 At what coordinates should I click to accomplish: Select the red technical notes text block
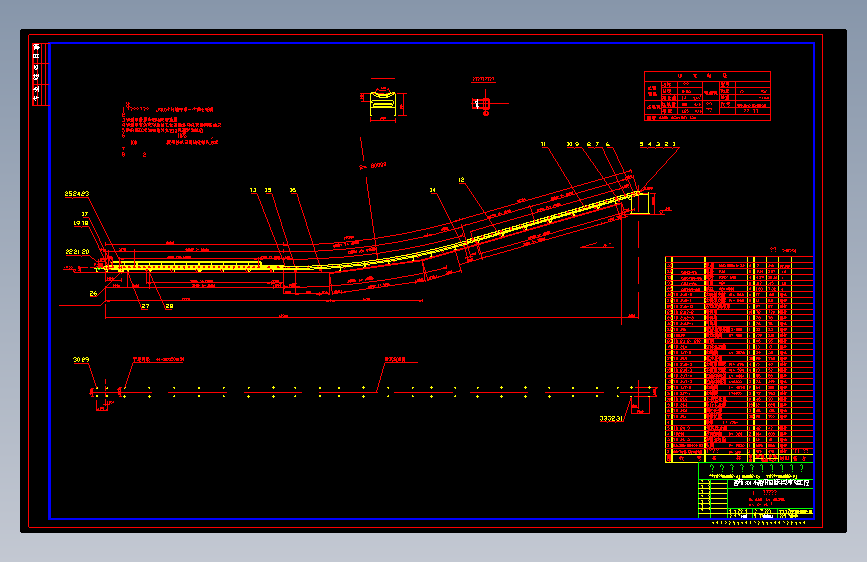point(170,131)
